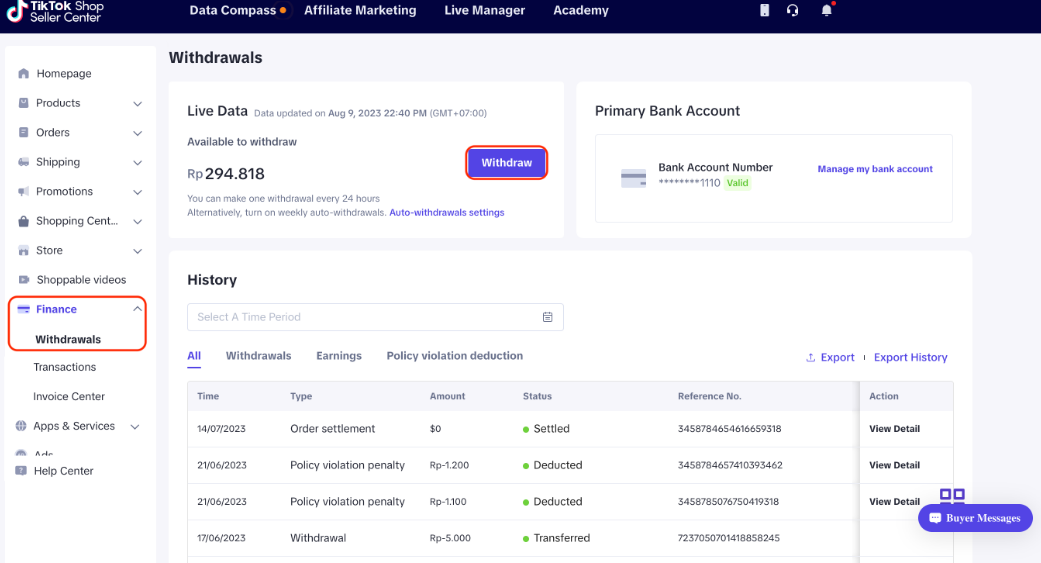The image size is (1041, 563).
Task: Expand the Orders sidebar section
Action: point(138,133)
